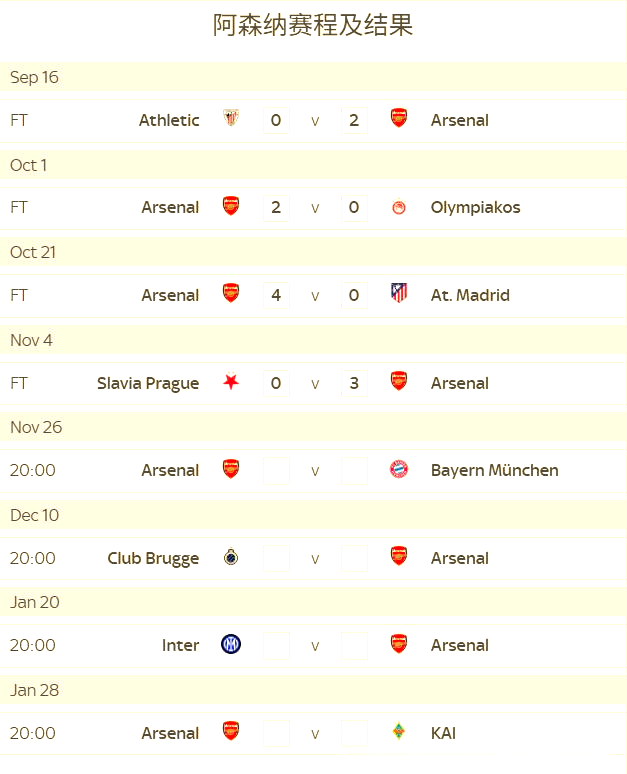Open the Slavia Prague team link
Screen dimensions: 627x774
(x=148, y=383)
